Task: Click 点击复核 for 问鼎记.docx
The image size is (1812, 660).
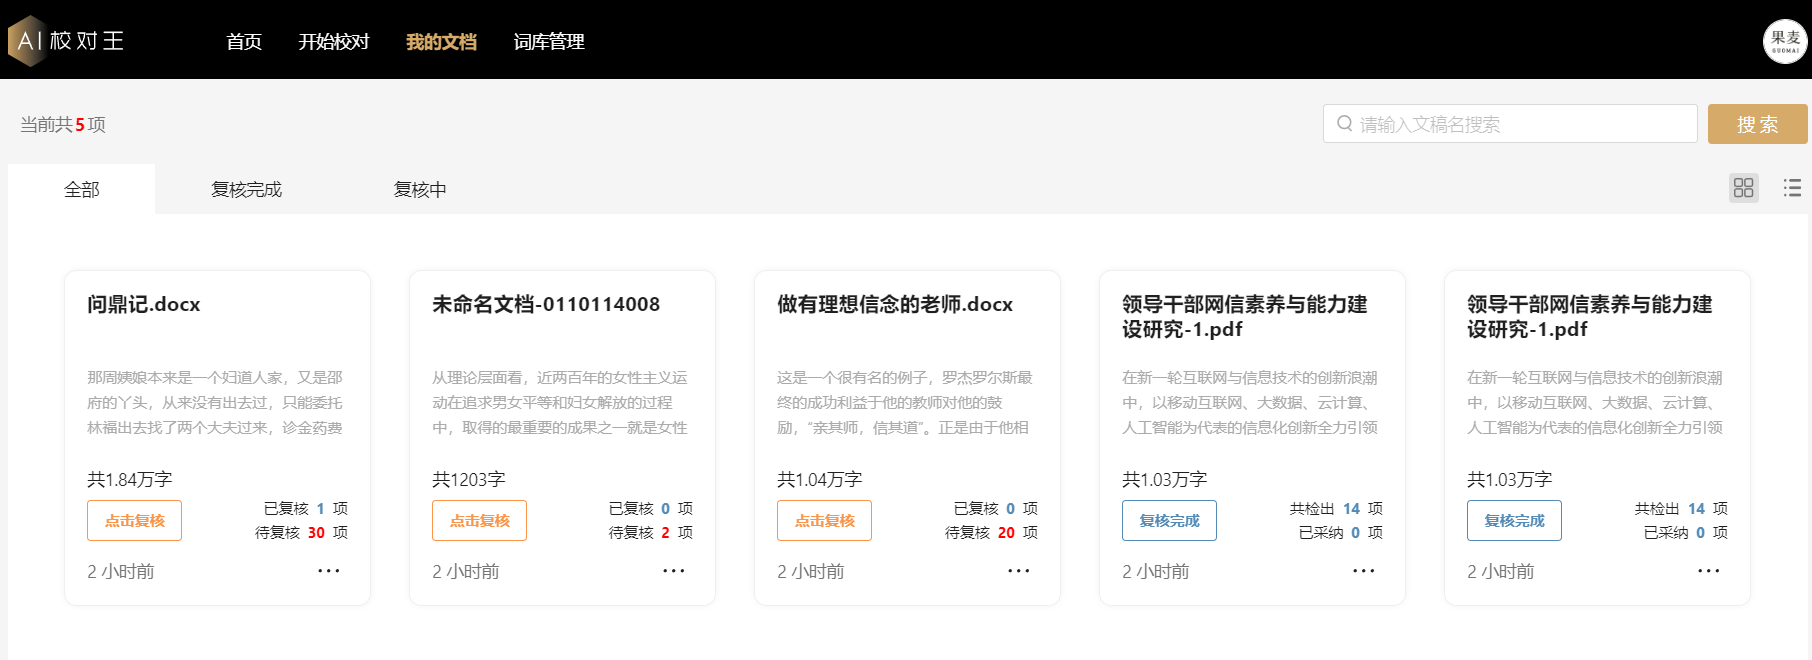Action: tap(134, 521)
